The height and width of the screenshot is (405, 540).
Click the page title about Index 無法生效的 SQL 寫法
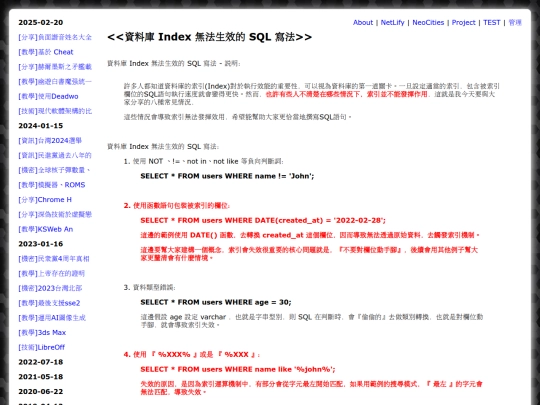209,37
